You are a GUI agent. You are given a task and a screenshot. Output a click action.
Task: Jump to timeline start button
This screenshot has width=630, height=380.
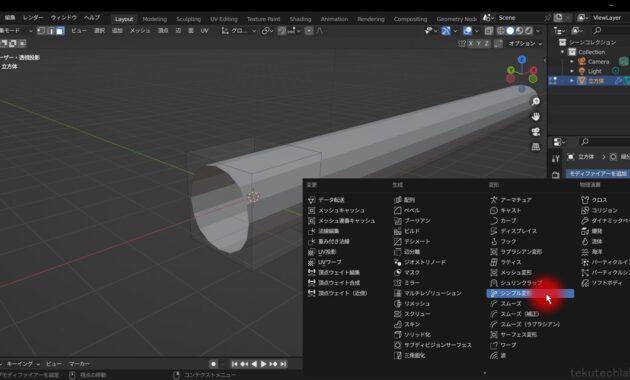point(234,364)
